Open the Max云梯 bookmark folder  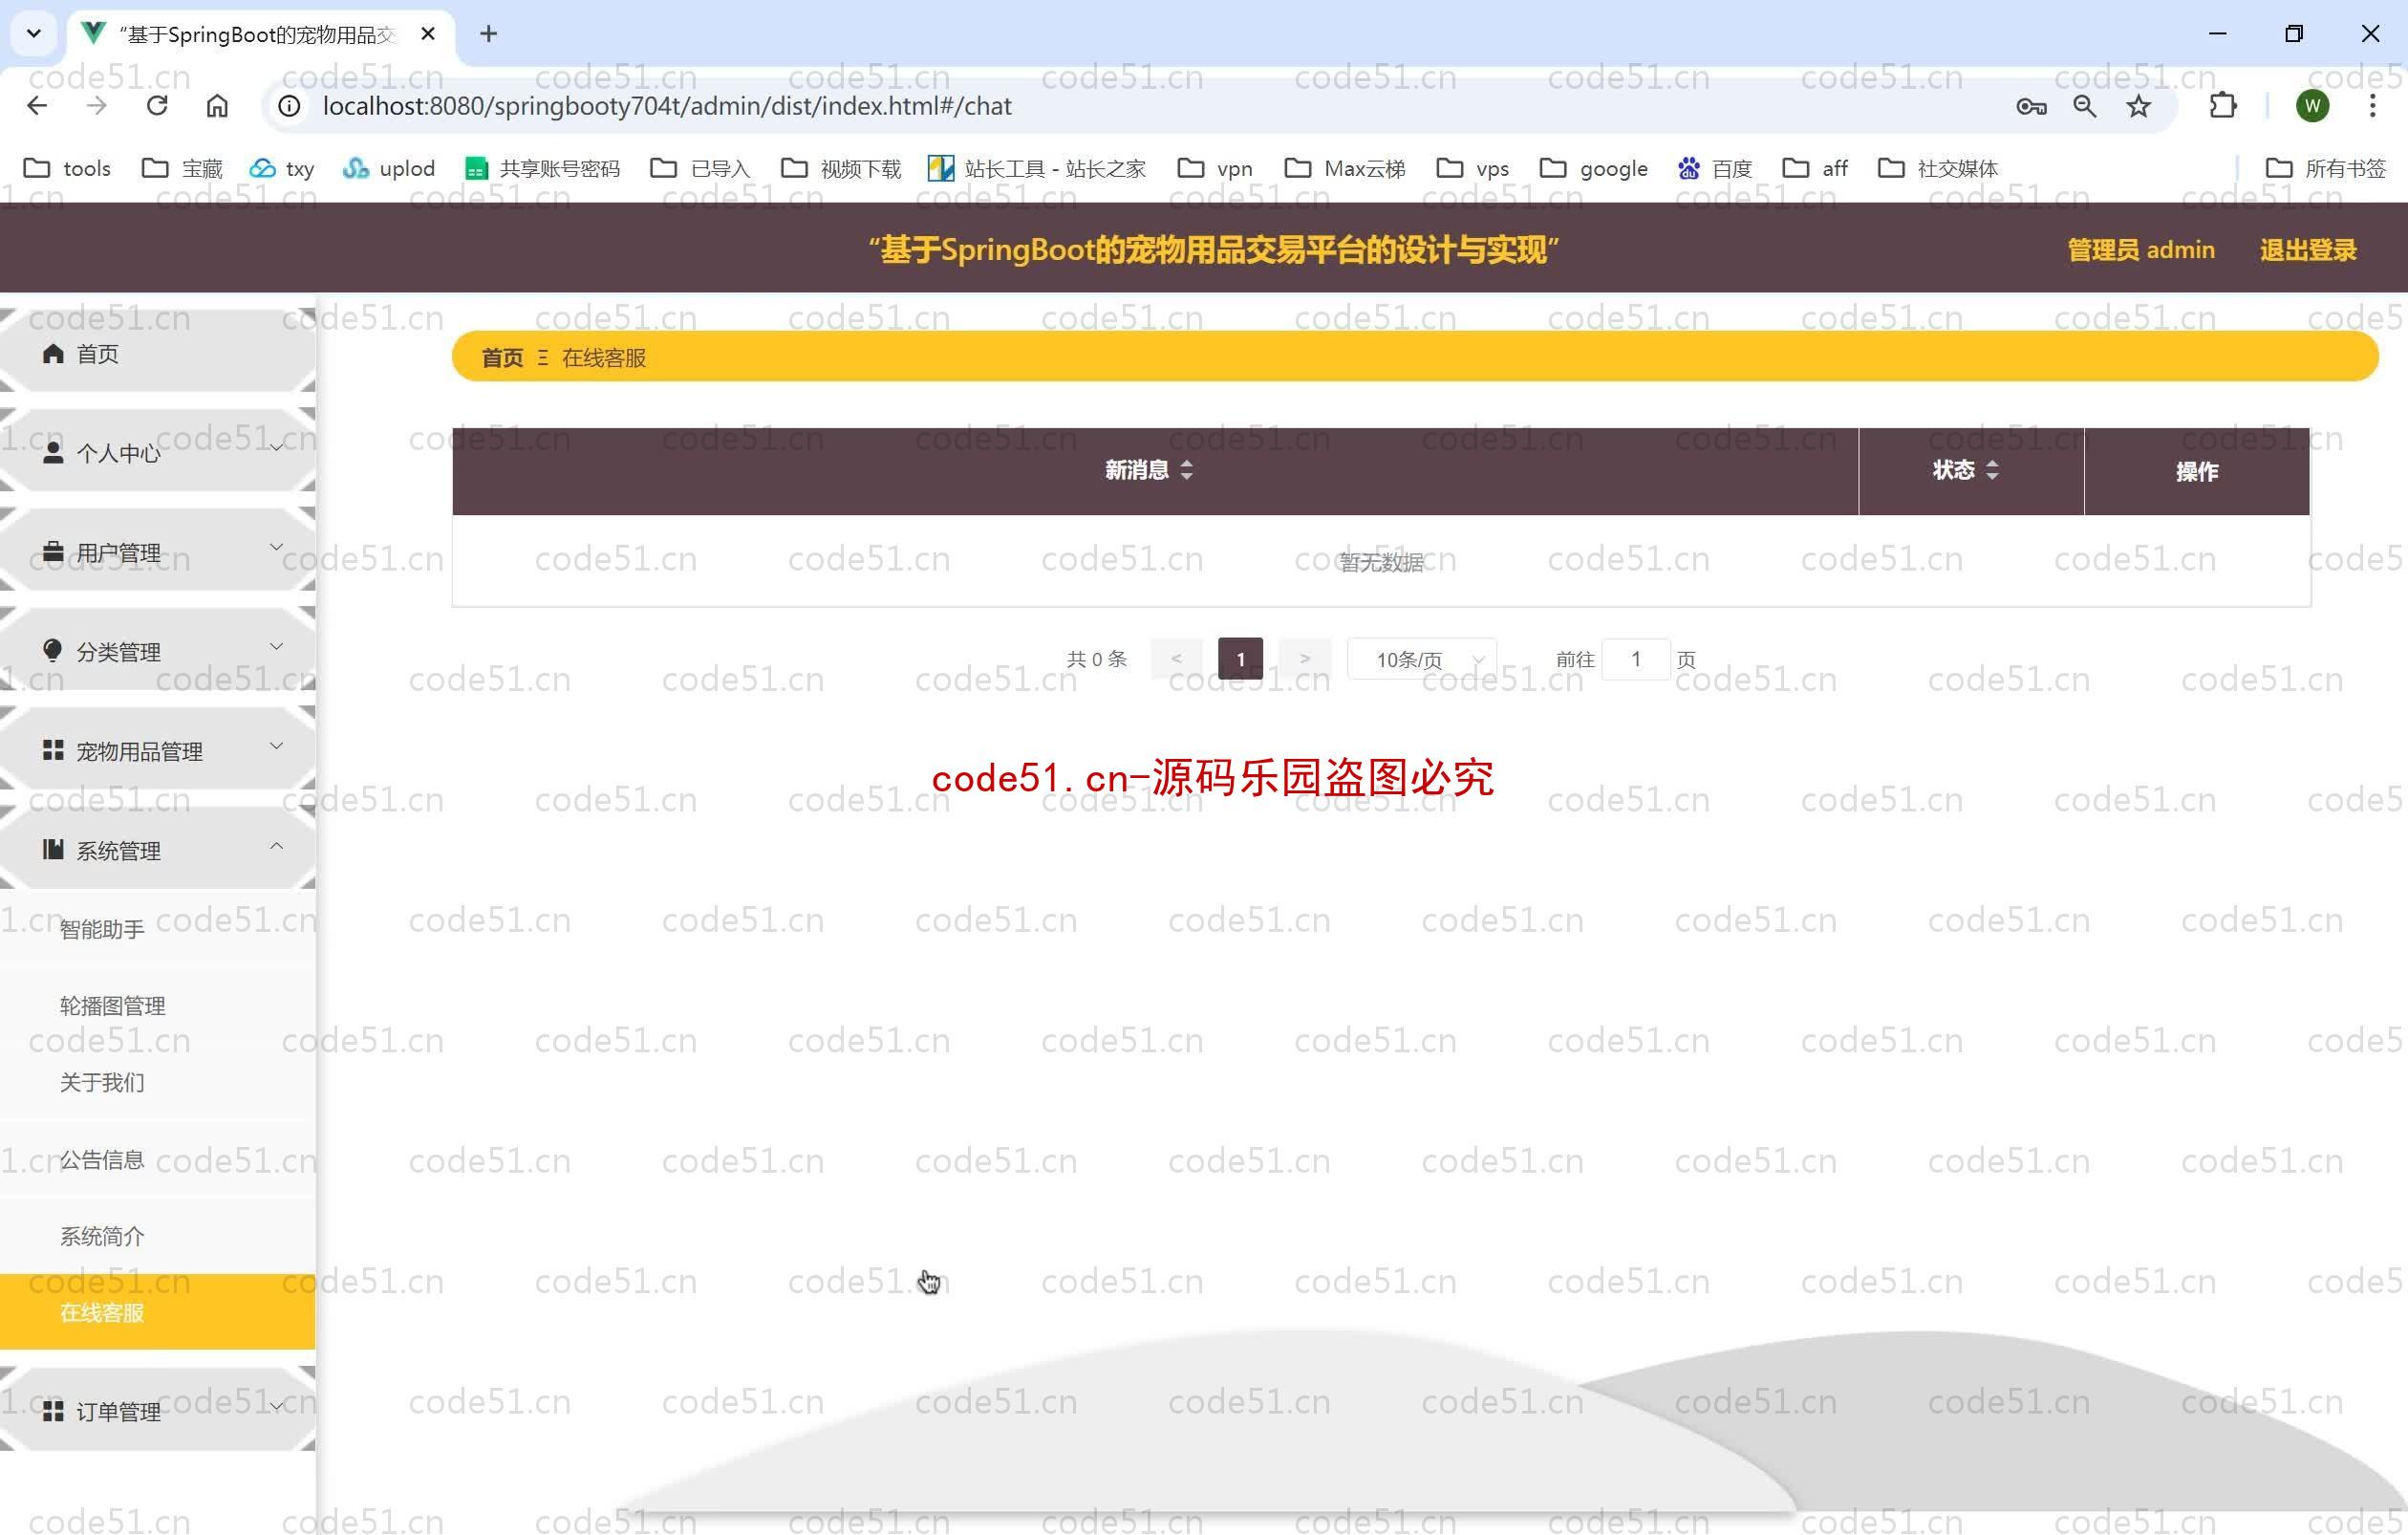pyautogui.click(x=1344, y=168)
